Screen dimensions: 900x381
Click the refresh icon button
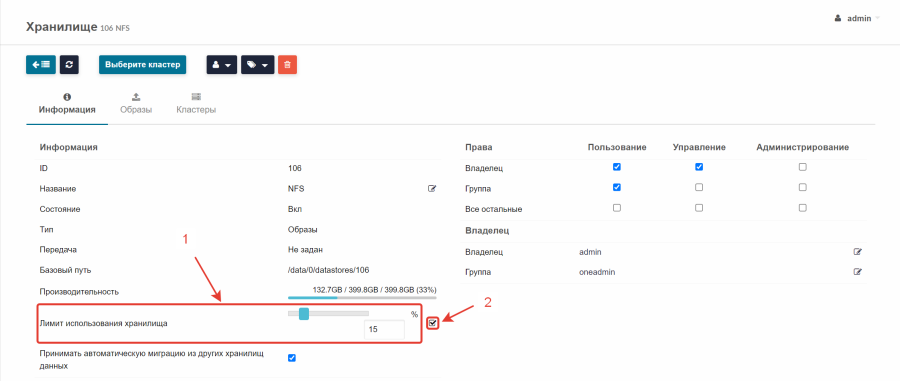[x=69, y=65]
